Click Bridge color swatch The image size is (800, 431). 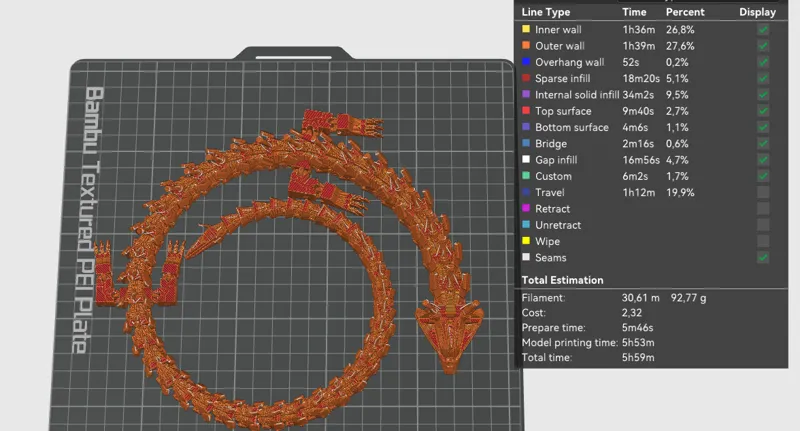[x=526, y=143]
